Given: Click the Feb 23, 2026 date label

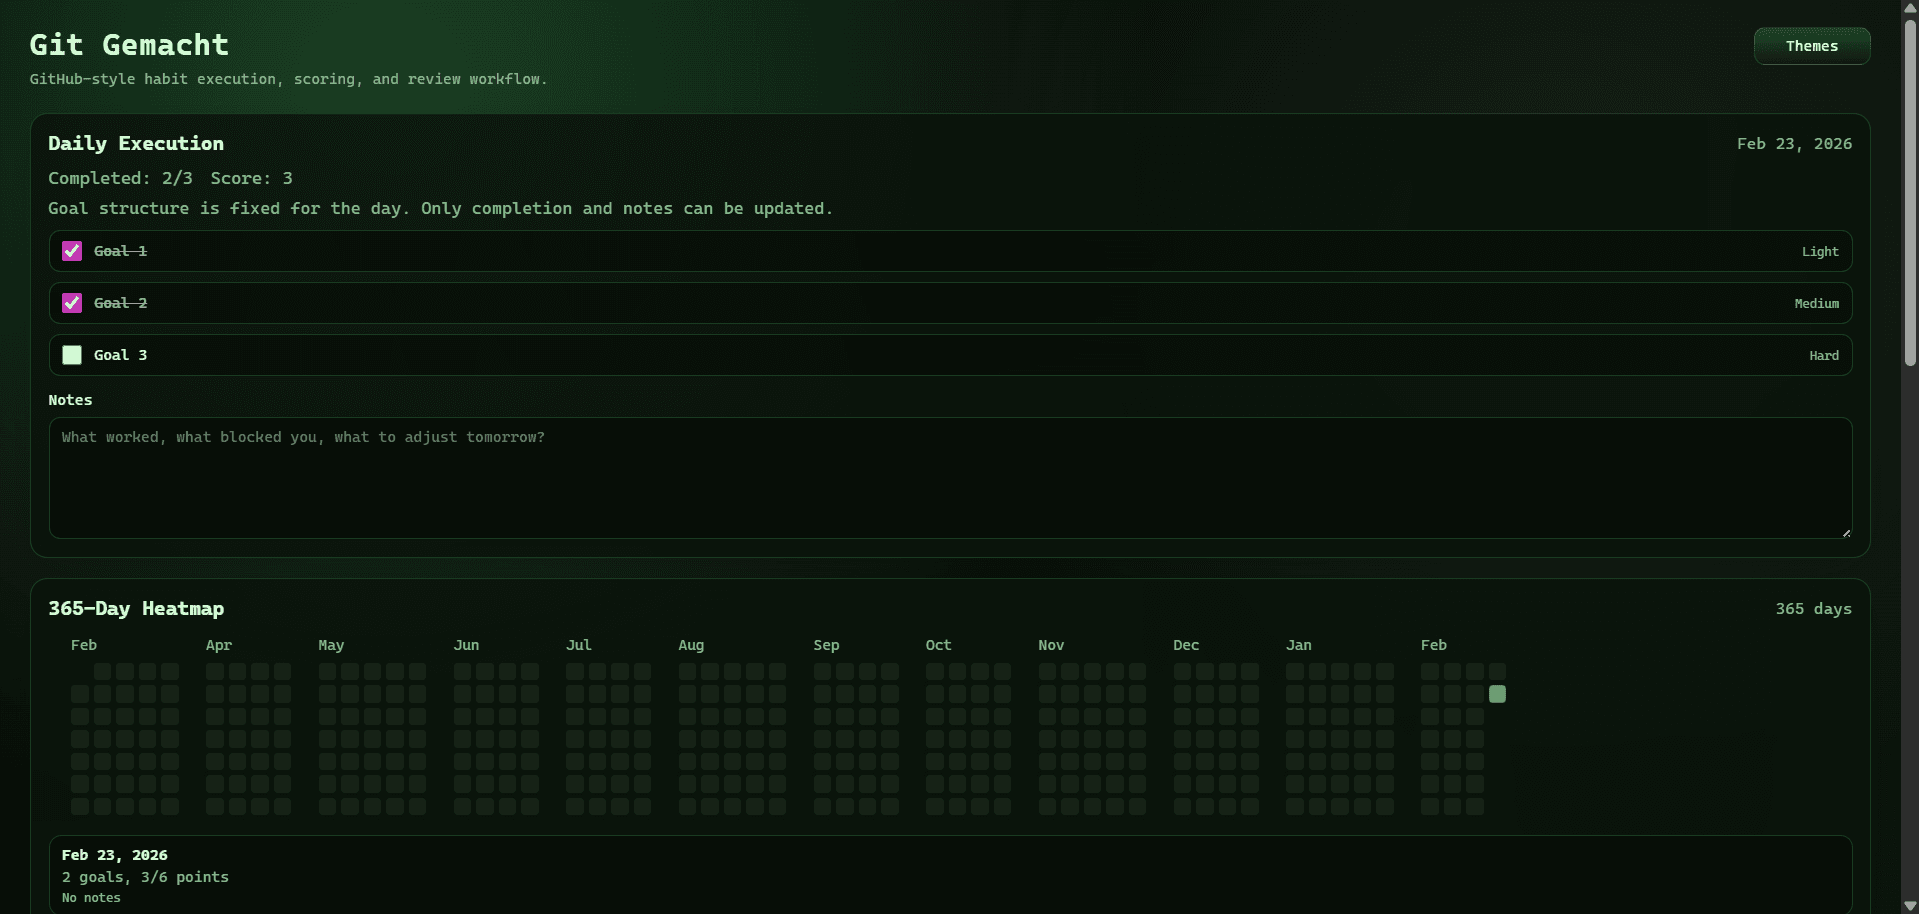Looking at the screenshot, I should point(1793,143).
